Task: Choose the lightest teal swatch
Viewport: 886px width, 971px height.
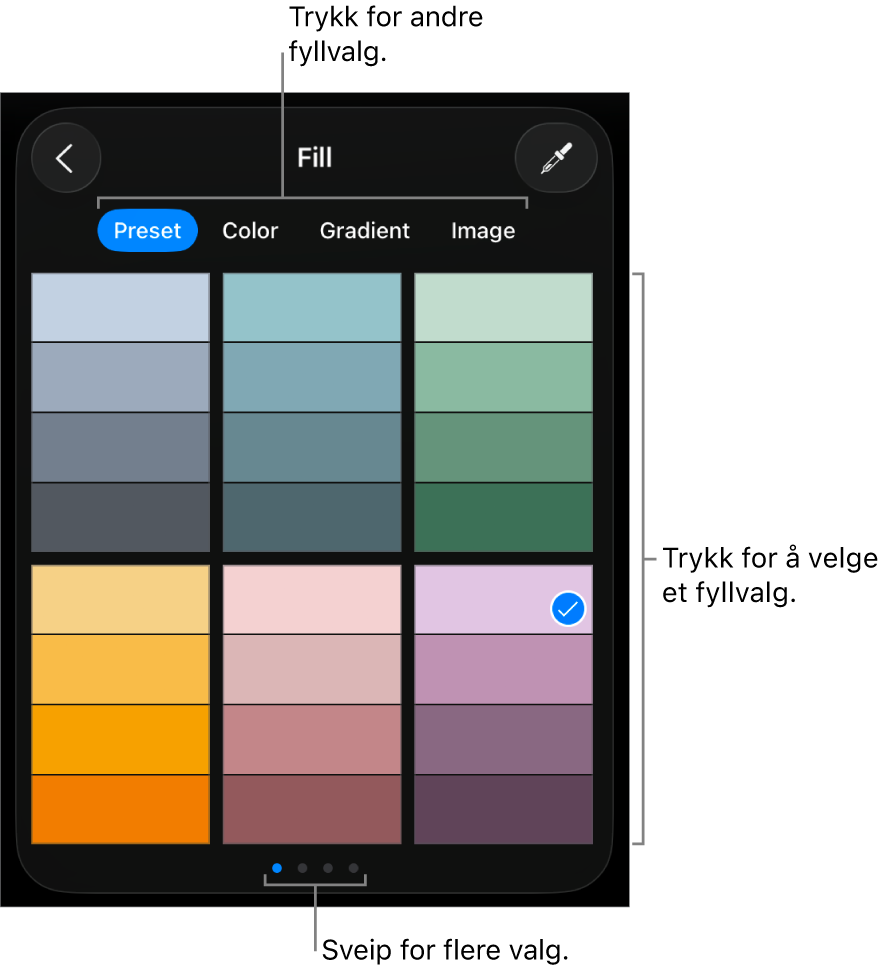Action: click(x=312, y=307)
